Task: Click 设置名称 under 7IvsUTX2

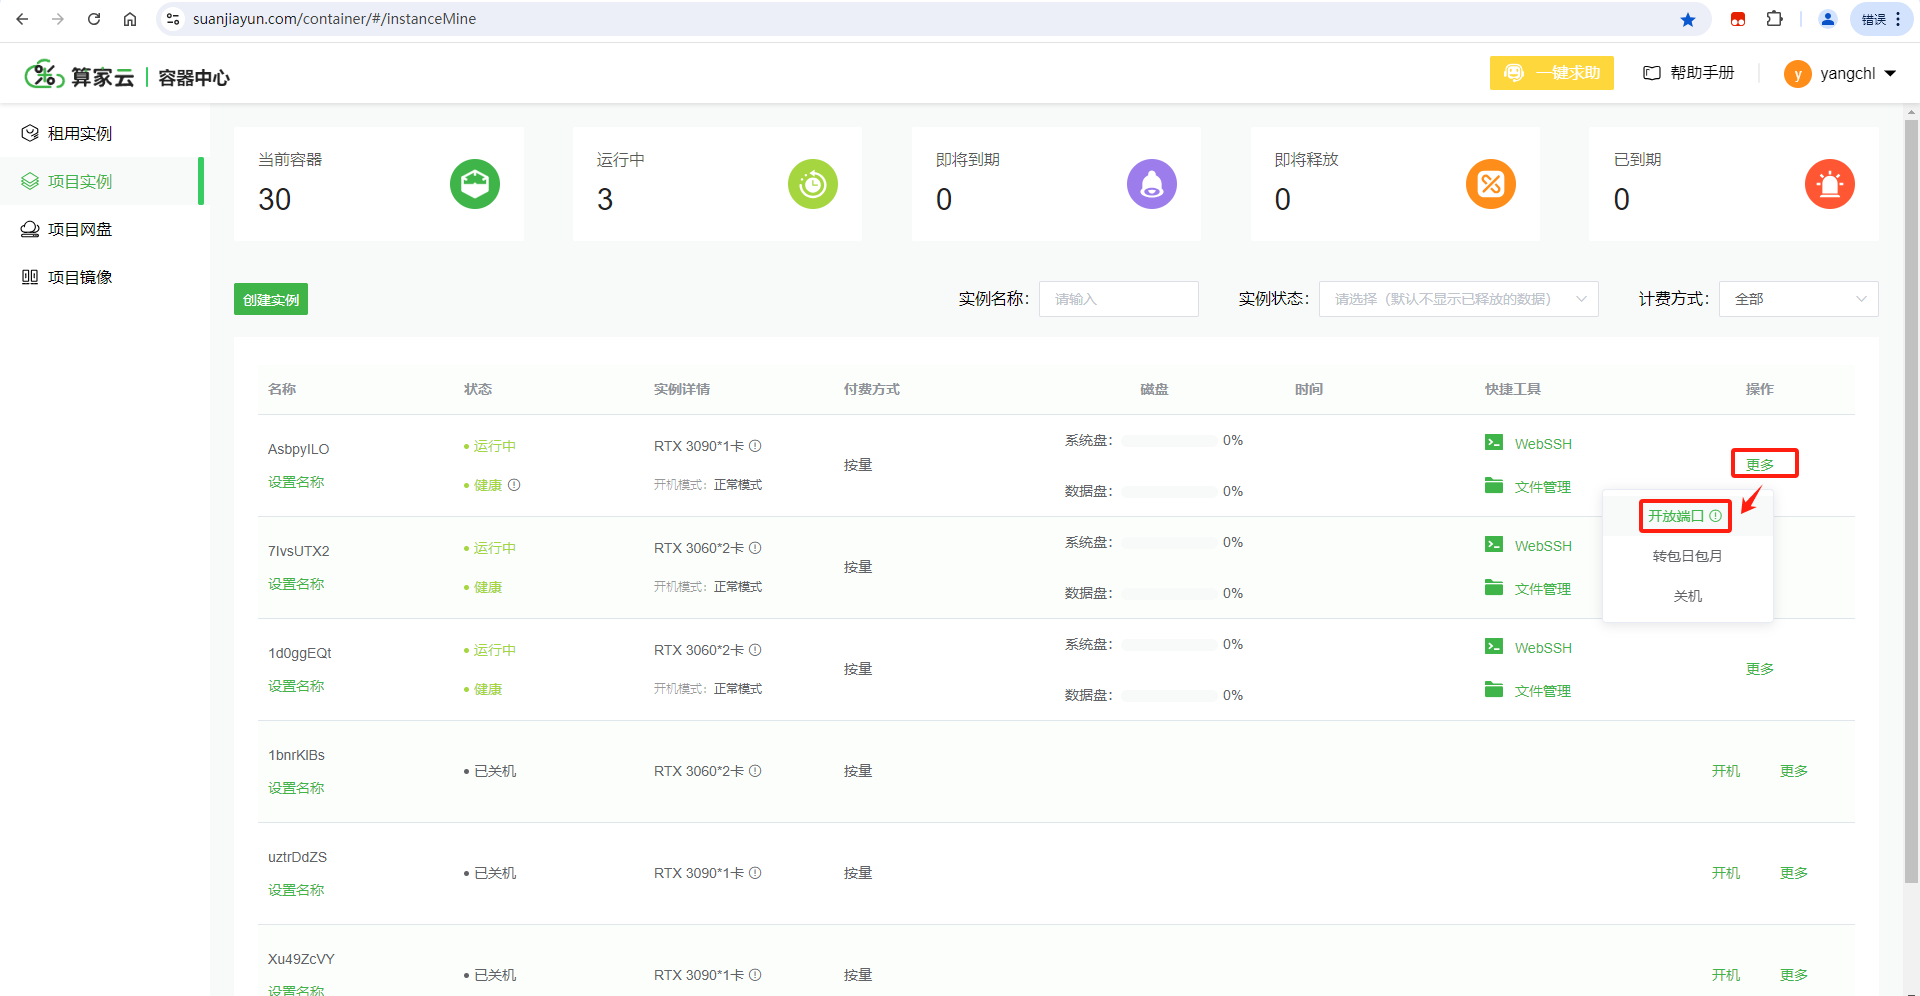Action: coord(296,584)
